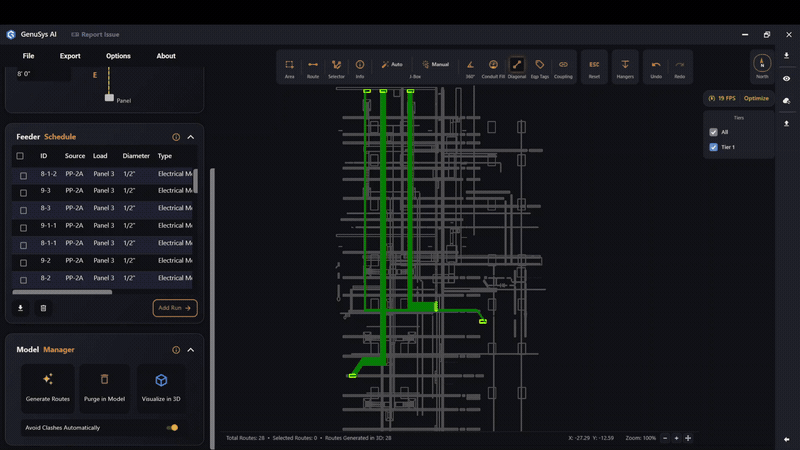Toggle the All tiers checkbox
The width and height of the screenshot is (800, 450).
[x=713, y=132]
